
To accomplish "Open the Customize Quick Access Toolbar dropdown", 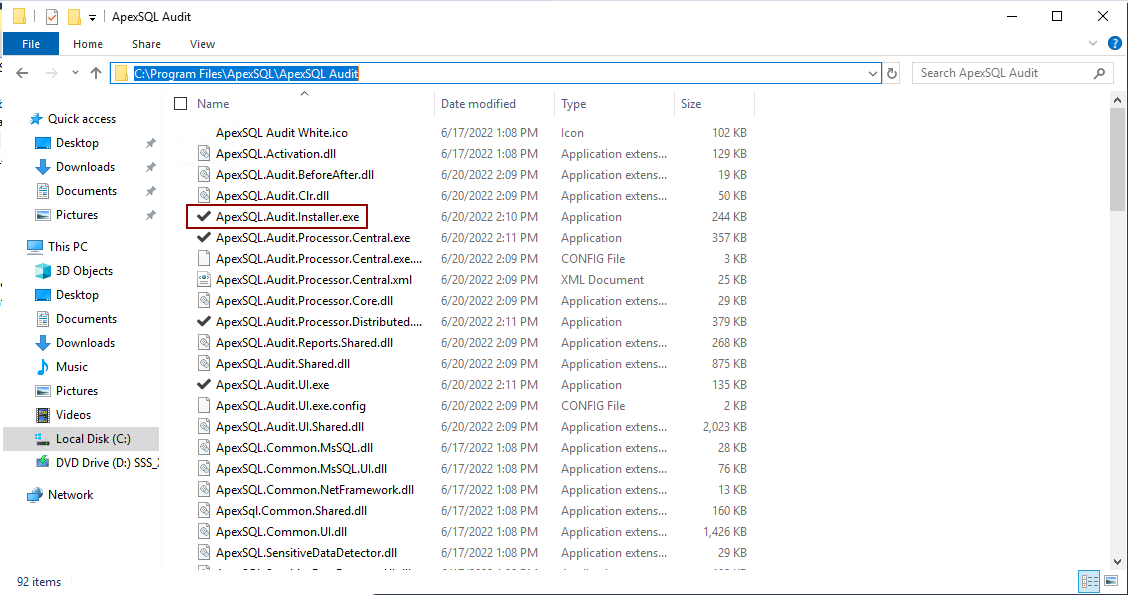I will tap(92, 17).
